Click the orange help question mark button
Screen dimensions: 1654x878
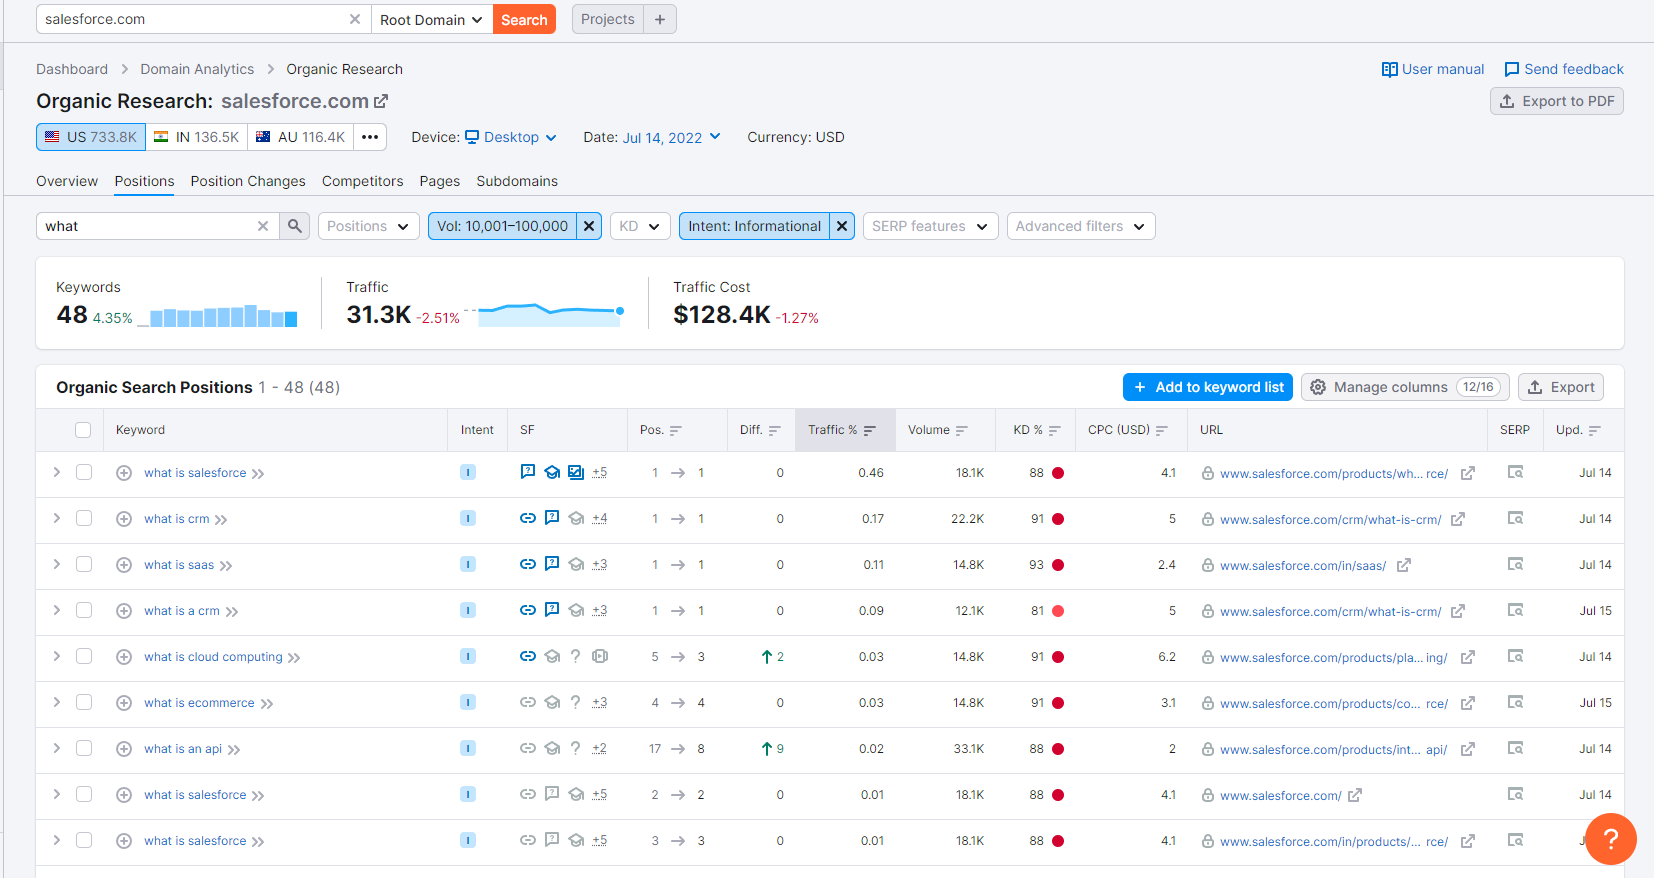click(x=1610, y=839)
